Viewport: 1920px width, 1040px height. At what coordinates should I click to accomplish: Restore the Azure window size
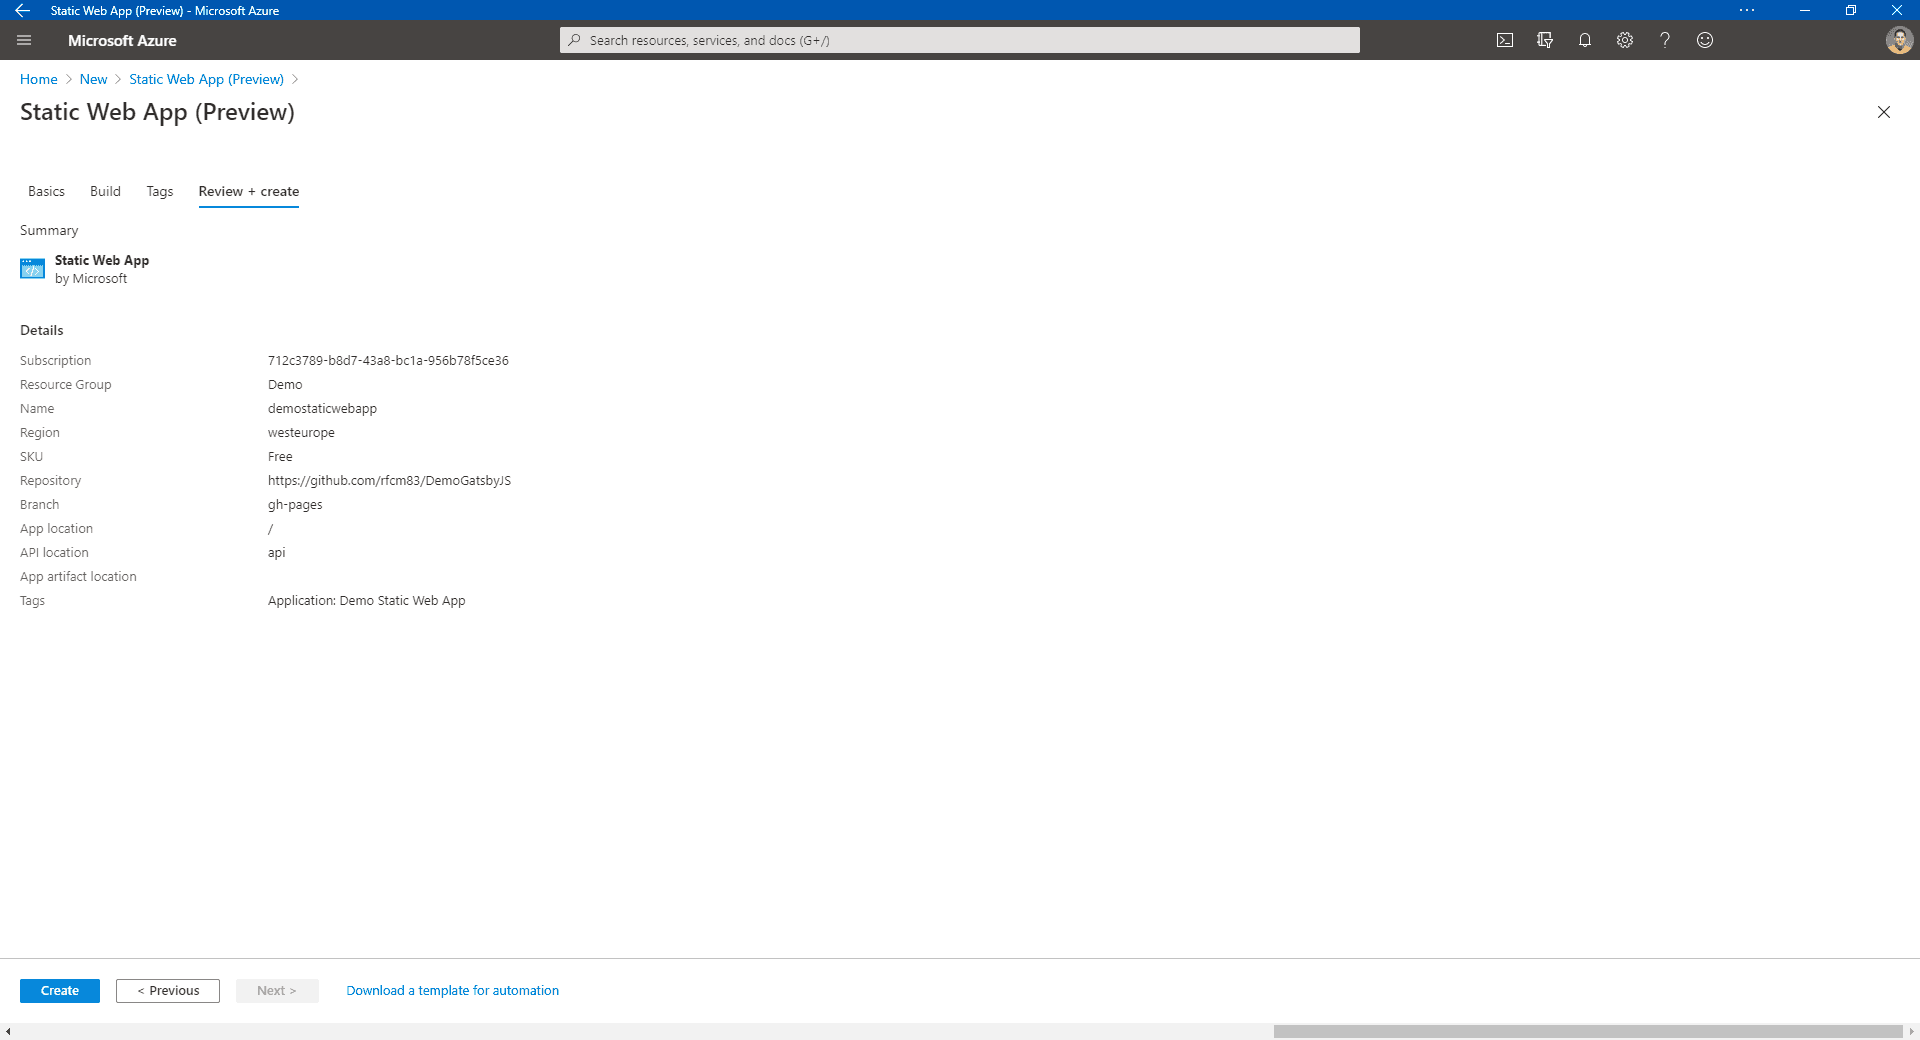(x=1851, y=10)
